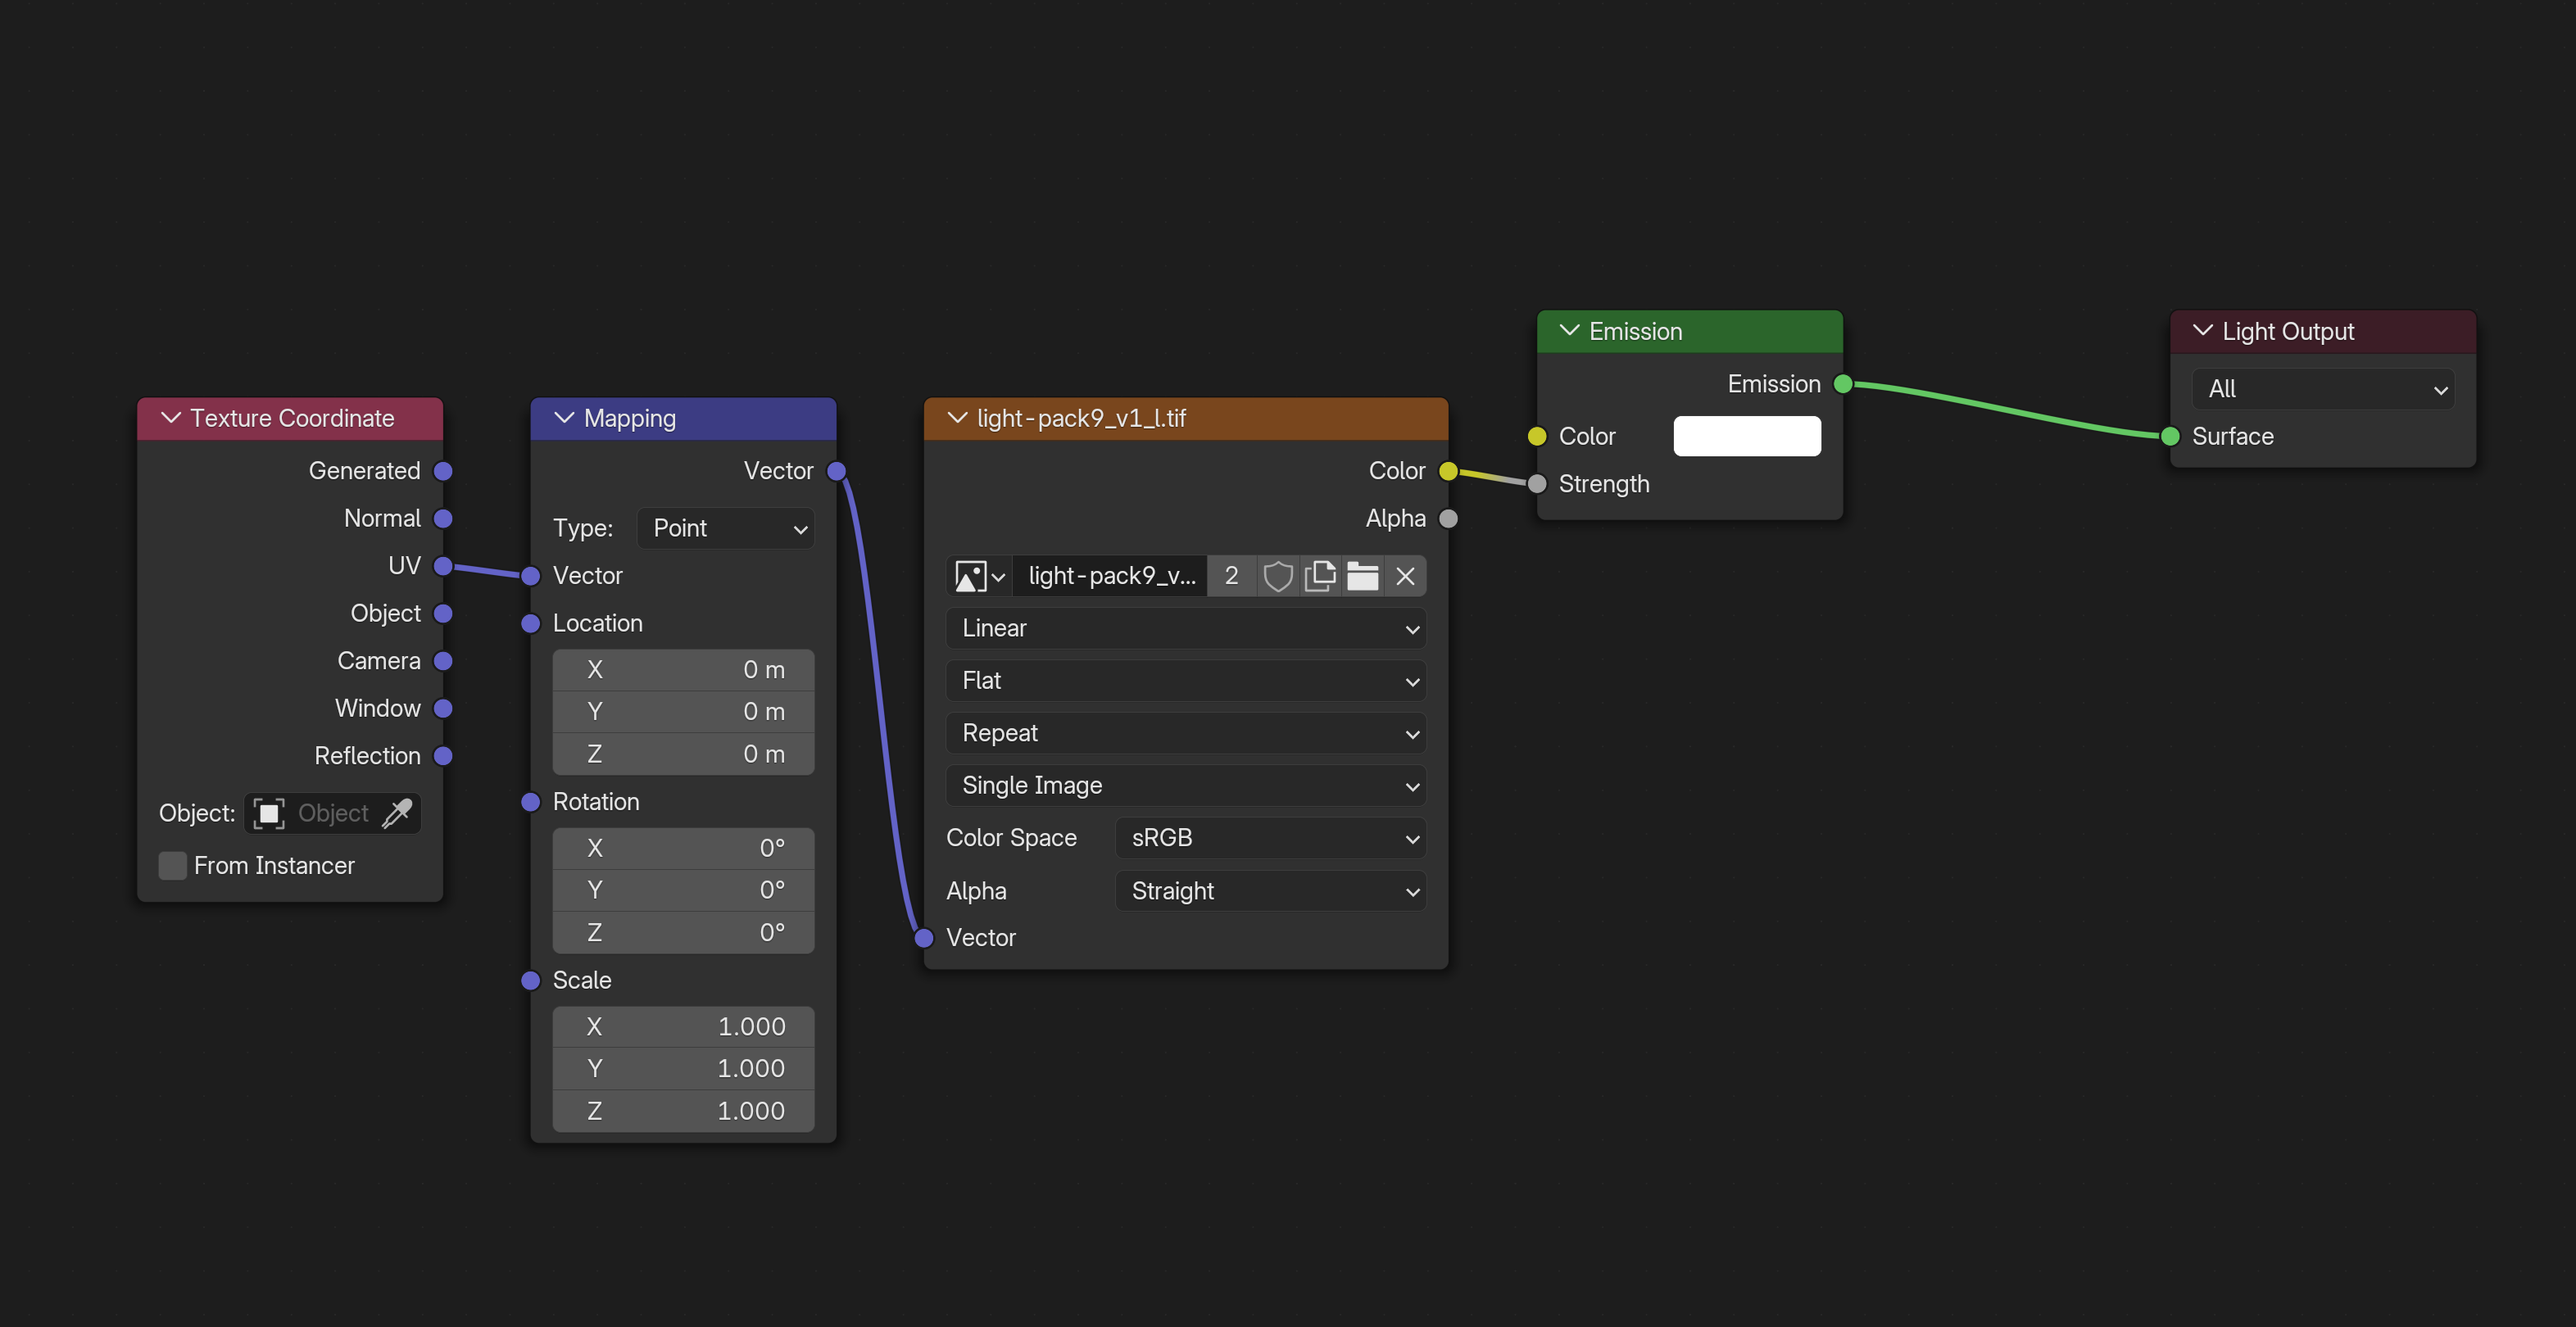Open the sRGB Color Space dropdown
Image resolution: width=2576 pixels, height=1327 pixels.
[1271, 838]
